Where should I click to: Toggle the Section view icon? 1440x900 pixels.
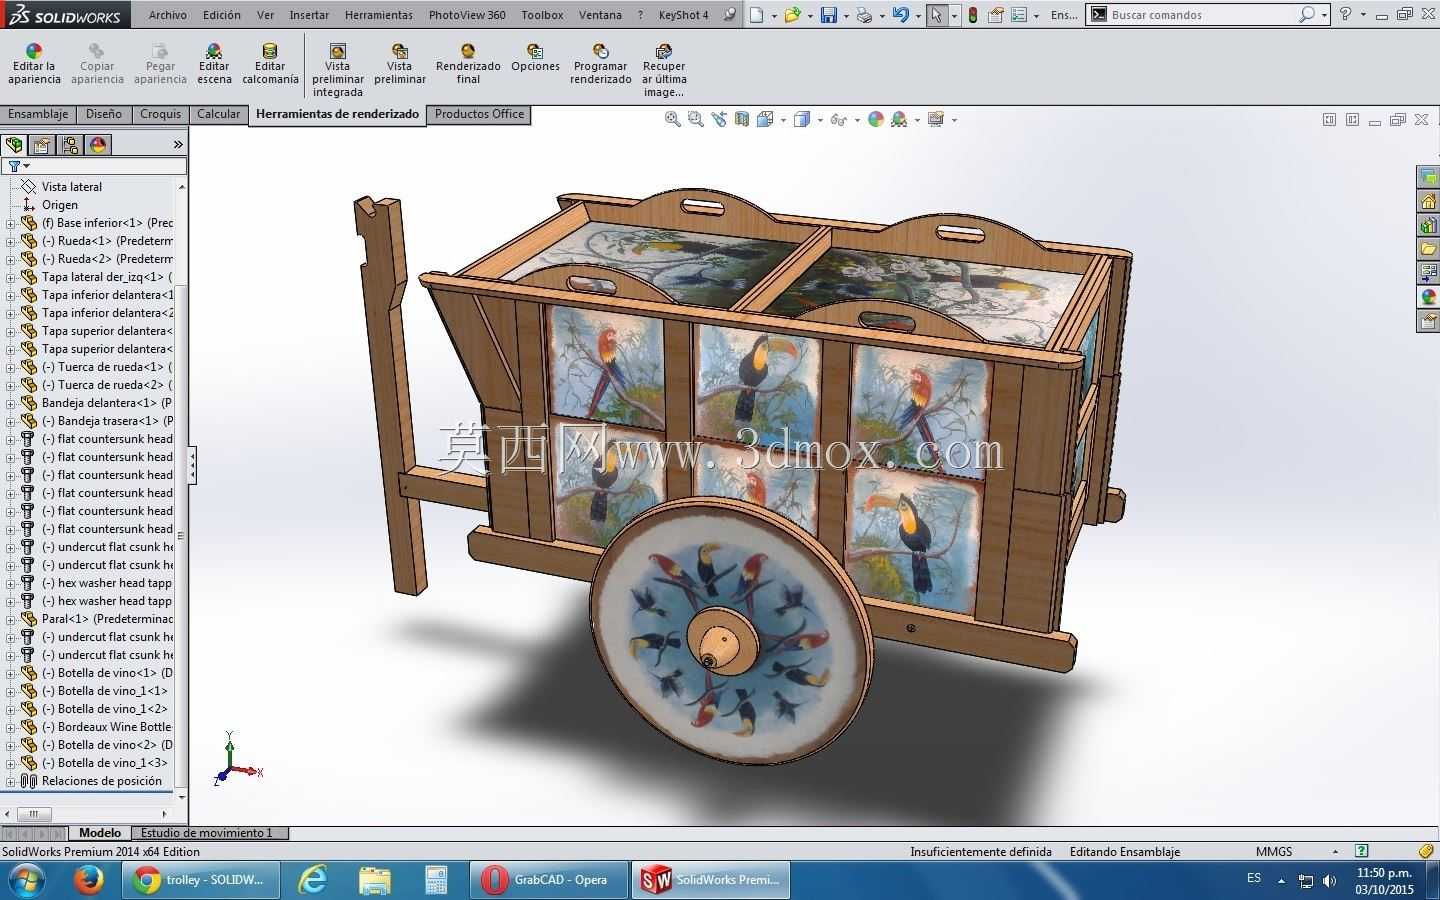coord(742,119)
